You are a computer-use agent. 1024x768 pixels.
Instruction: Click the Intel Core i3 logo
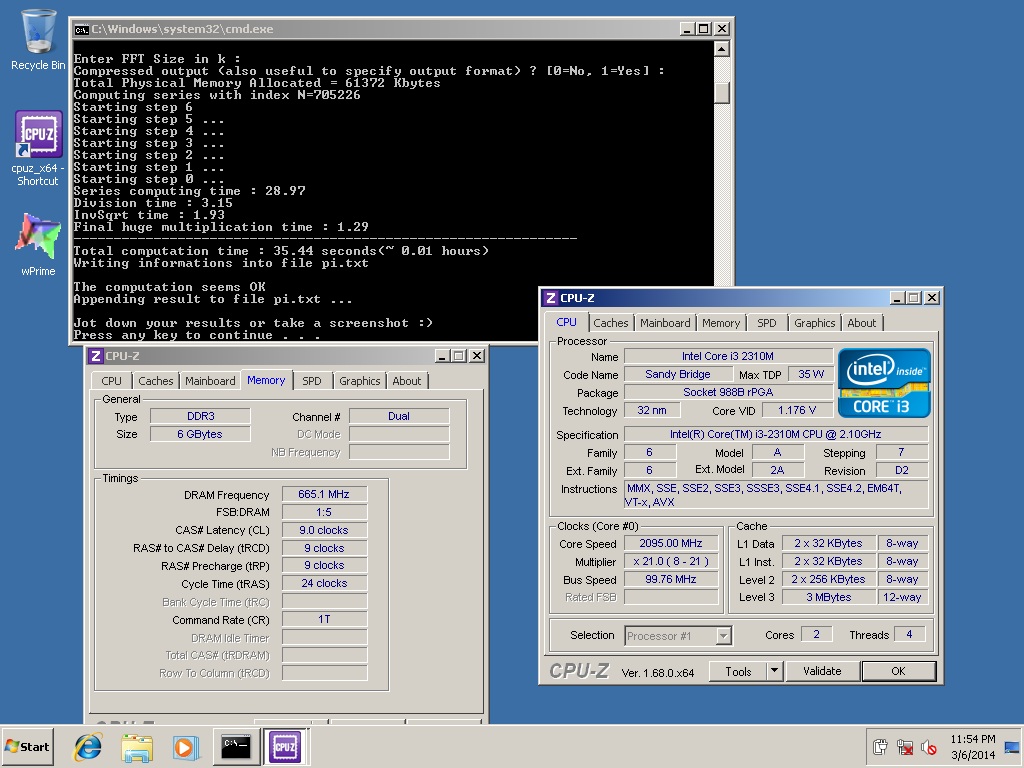(x=884, y=383)
